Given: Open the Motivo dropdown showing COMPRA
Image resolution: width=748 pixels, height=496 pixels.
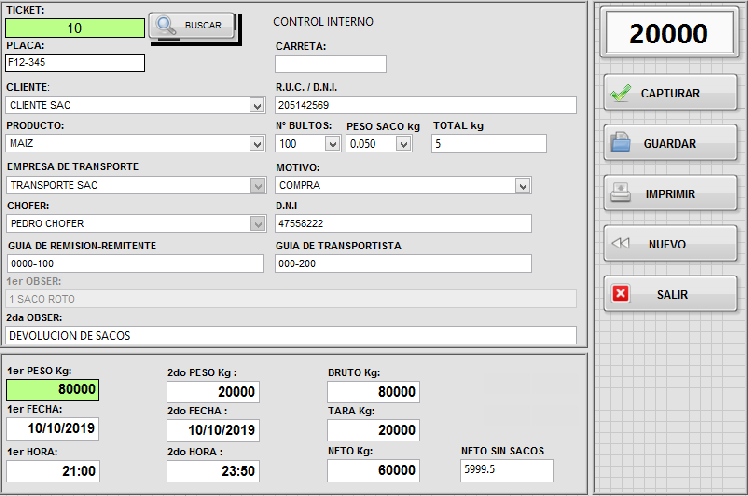Looking at the screenshot, I should (x=523, y=185).
